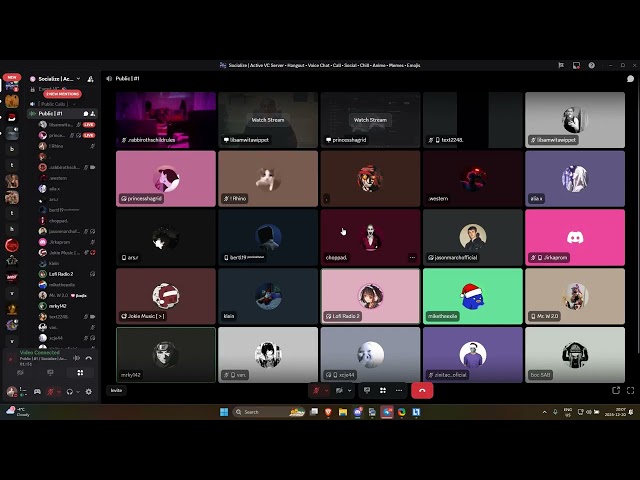Open chat panel icon at top right

pos(630,78)
